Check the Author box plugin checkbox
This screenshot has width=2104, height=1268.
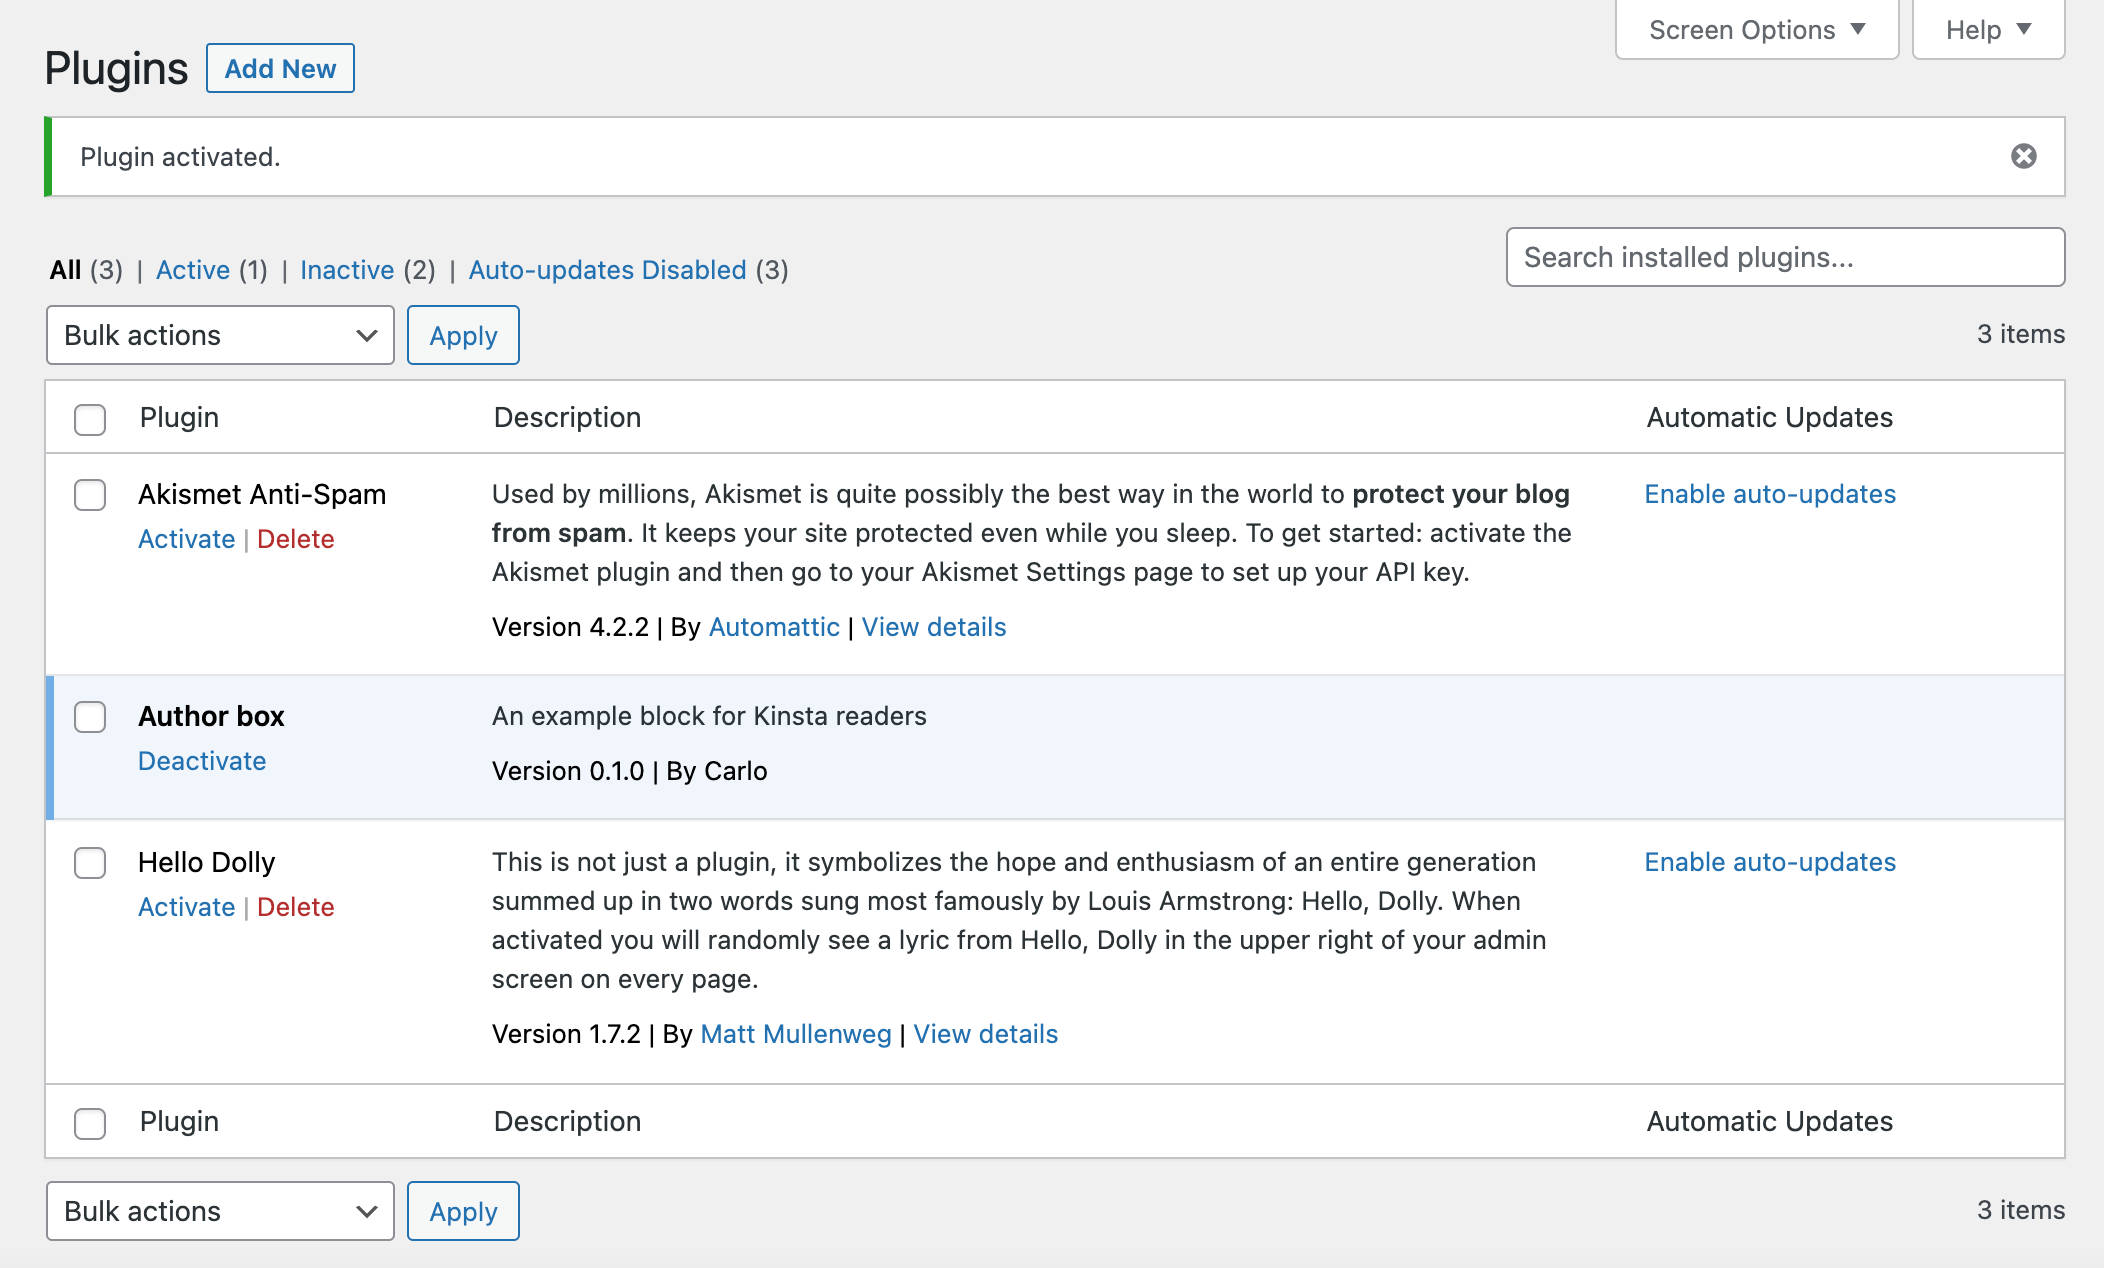90,715
